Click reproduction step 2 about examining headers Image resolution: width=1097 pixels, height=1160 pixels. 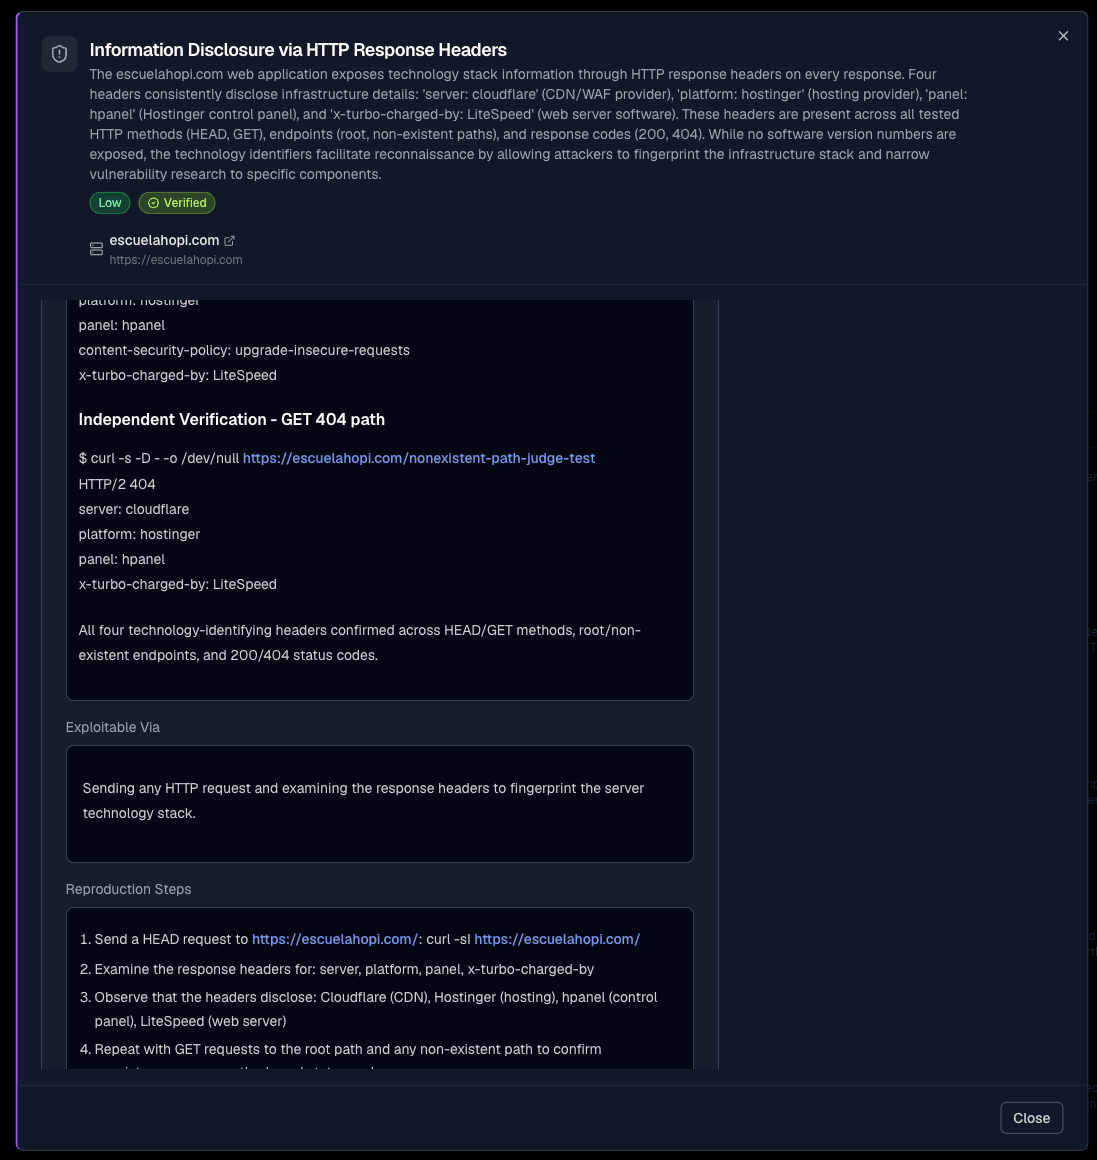[x=344, y=969]
